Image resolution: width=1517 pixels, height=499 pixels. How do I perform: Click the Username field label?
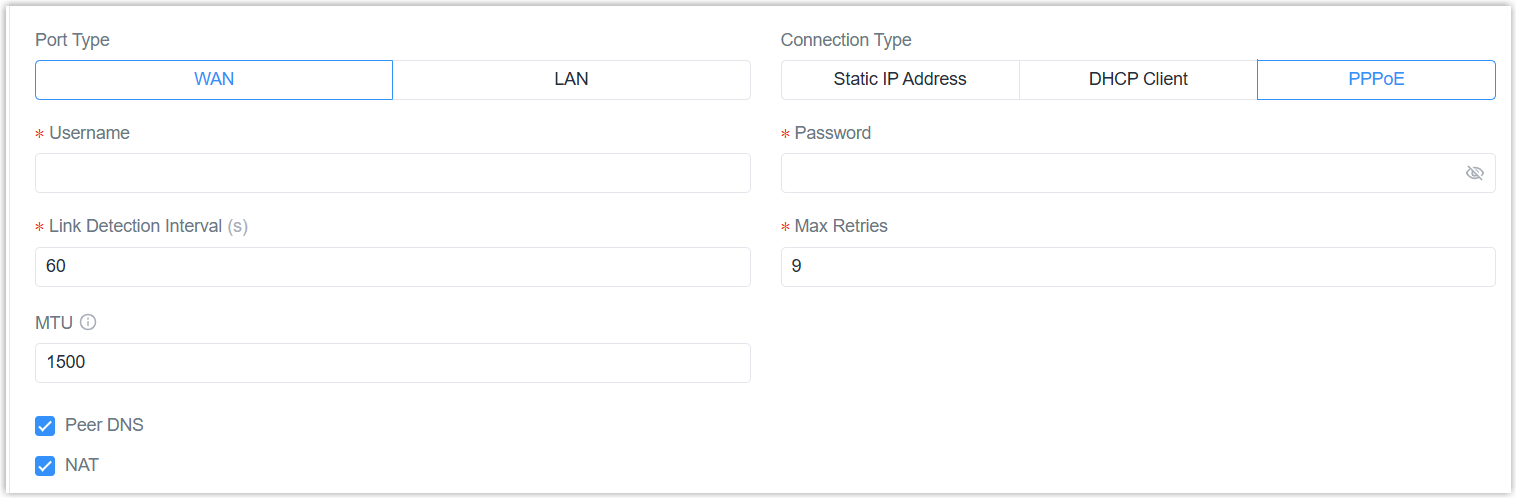tap(89, 133)
